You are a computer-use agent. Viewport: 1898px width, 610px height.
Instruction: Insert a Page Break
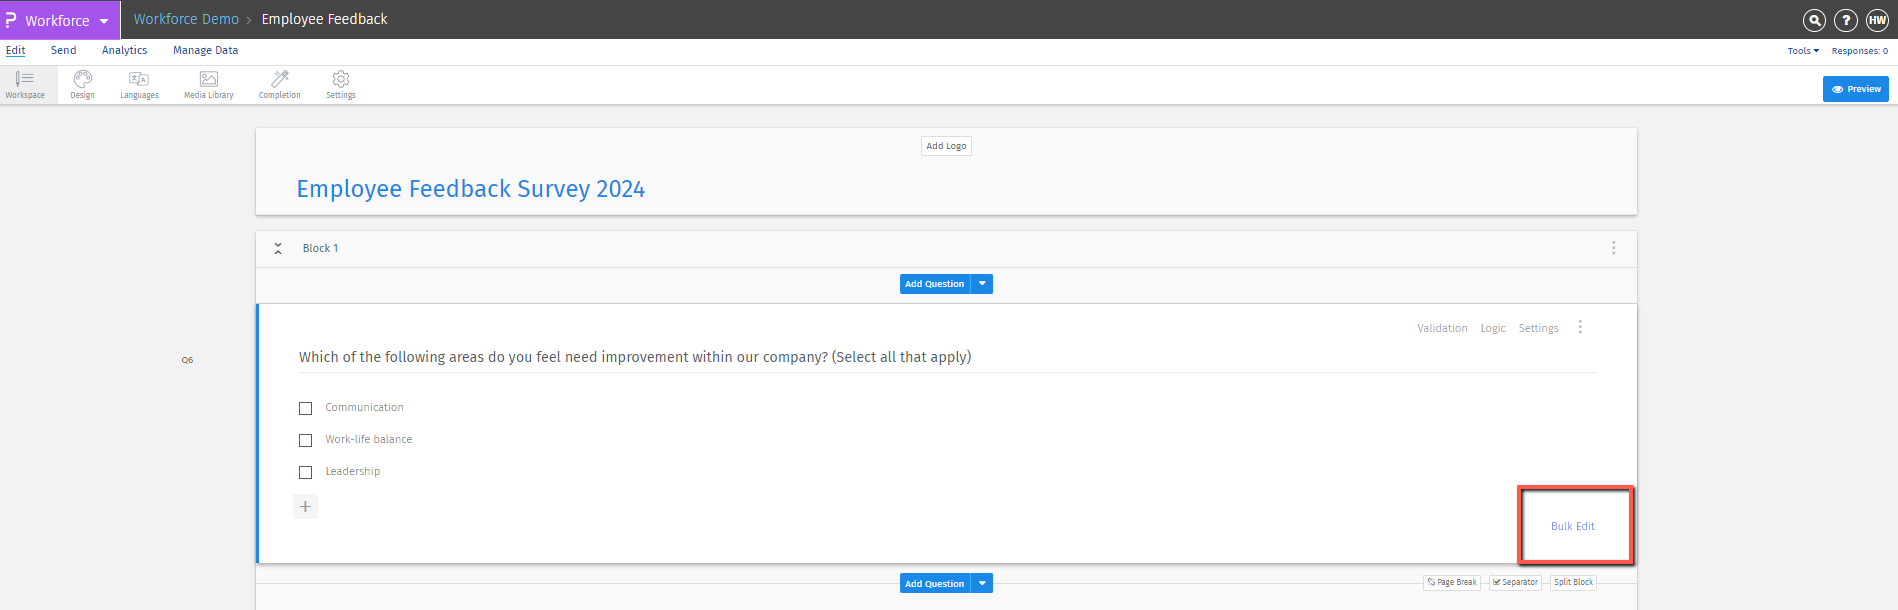(x=1452, y=582)
